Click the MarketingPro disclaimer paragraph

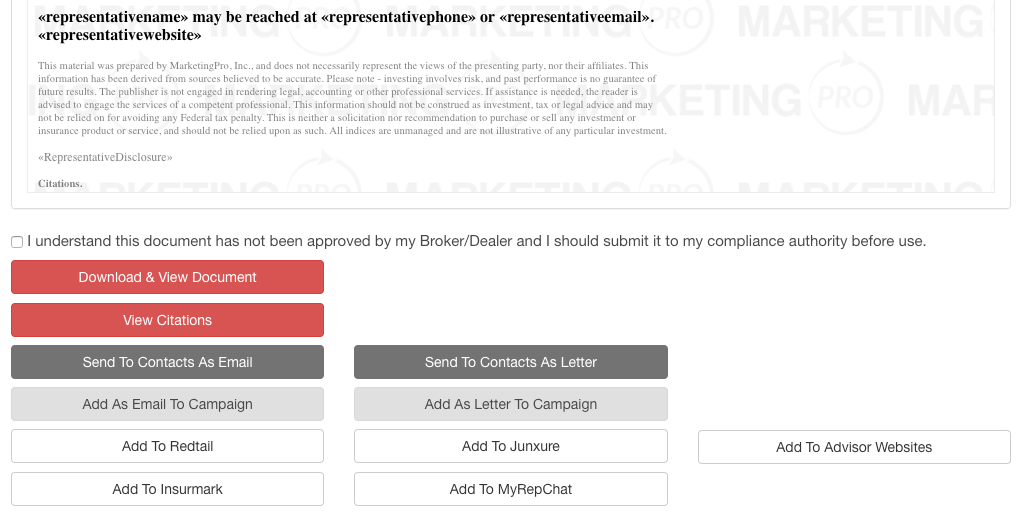point(350,98)
